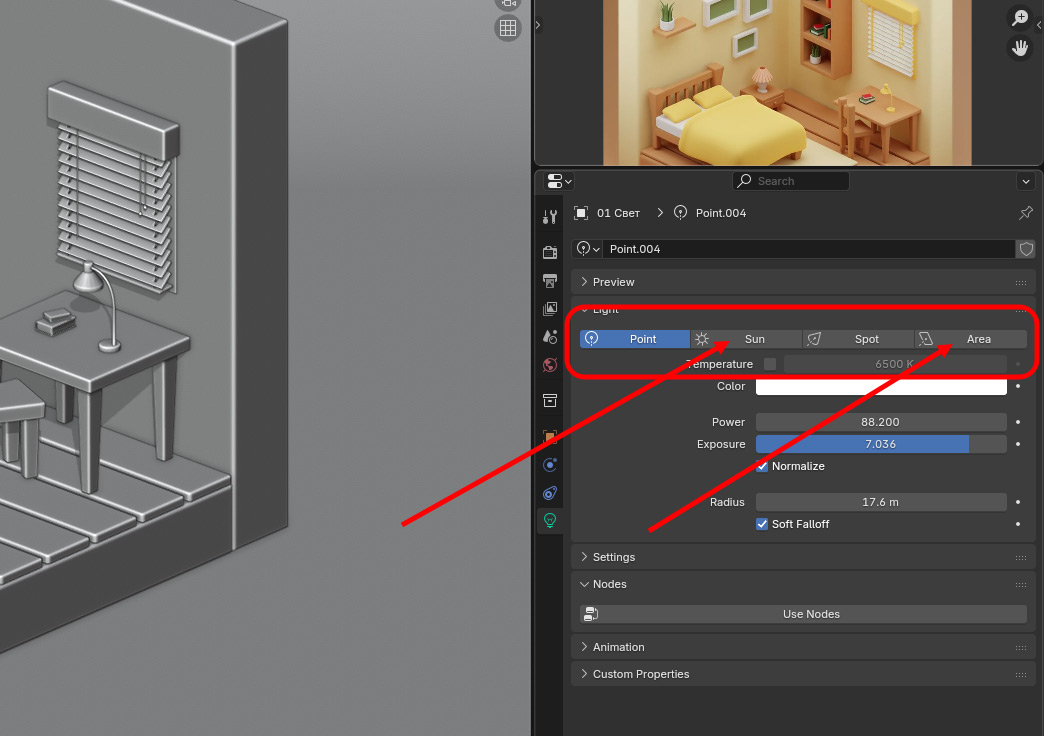Open the World properties tab
This screenshot has width=1044, height=736.
549,365
